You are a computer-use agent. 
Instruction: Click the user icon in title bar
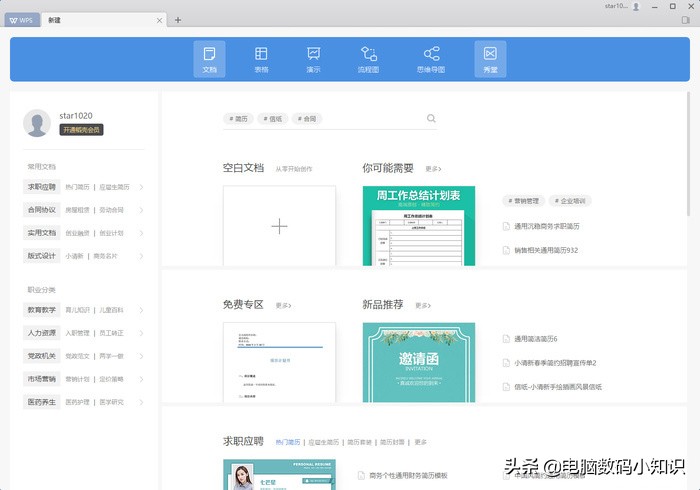636,6
